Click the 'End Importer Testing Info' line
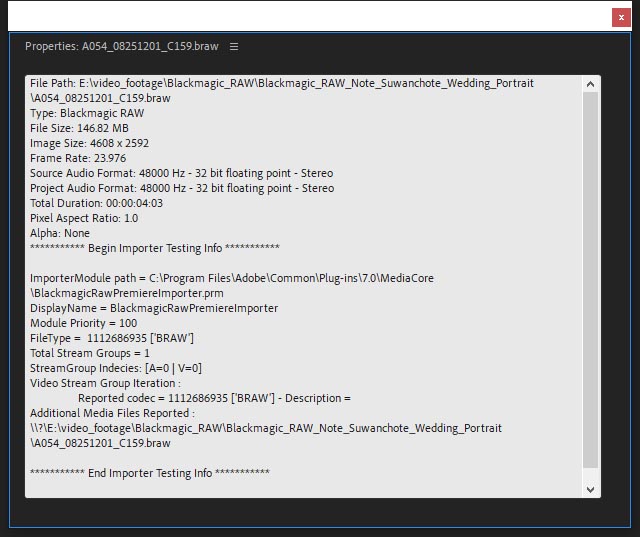 pos(150,473)
